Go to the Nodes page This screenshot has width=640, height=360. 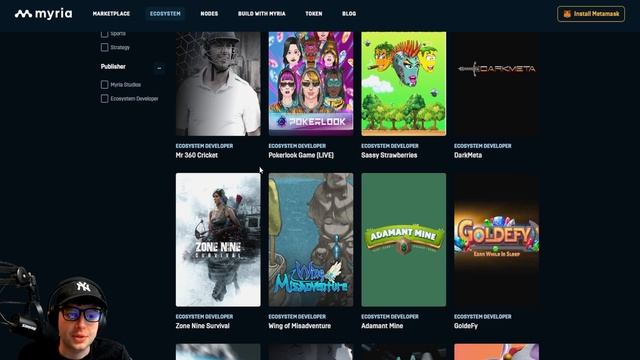209,13
